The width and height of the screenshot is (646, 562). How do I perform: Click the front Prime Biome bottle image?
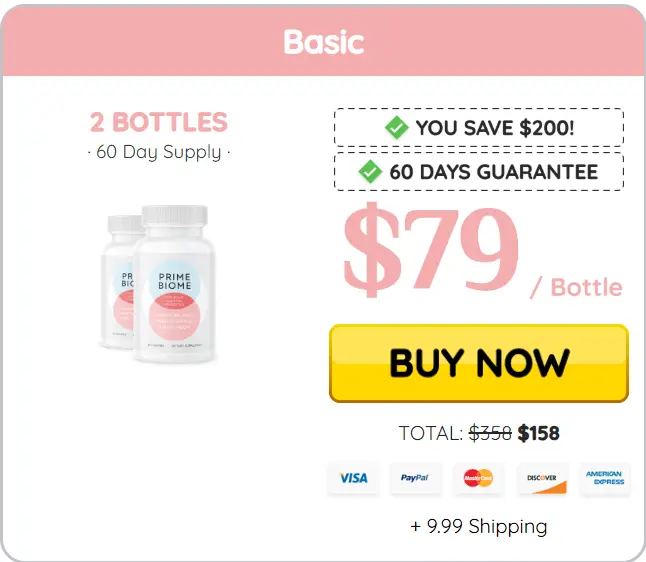click(175, 284)
